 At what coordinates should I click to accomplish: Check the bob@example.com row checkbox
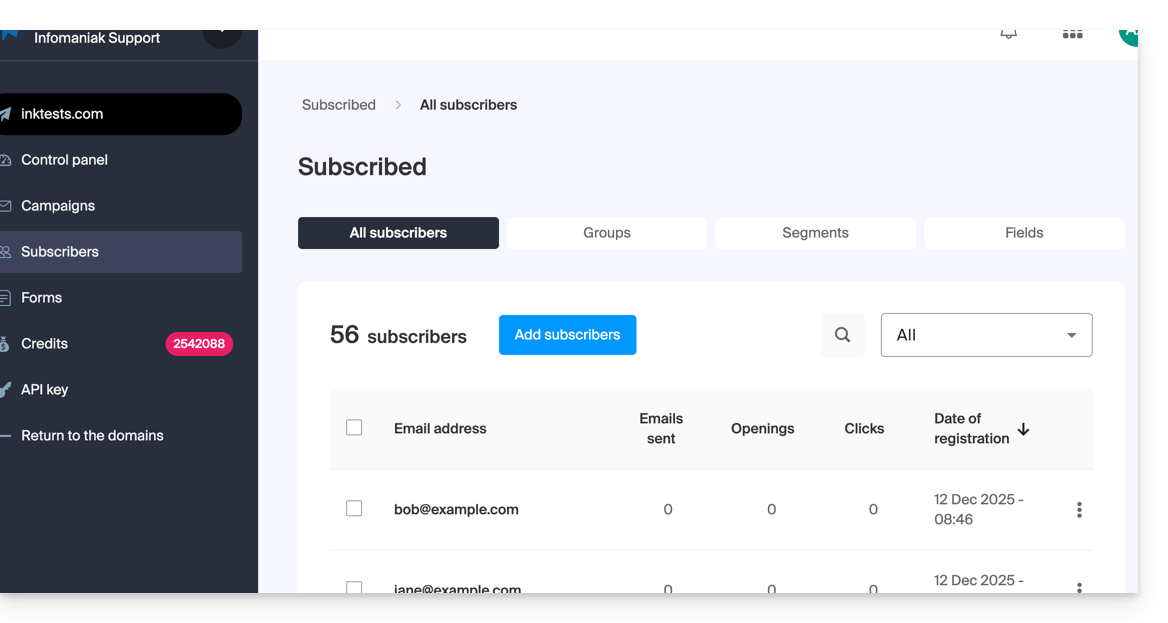coord(354,509)
